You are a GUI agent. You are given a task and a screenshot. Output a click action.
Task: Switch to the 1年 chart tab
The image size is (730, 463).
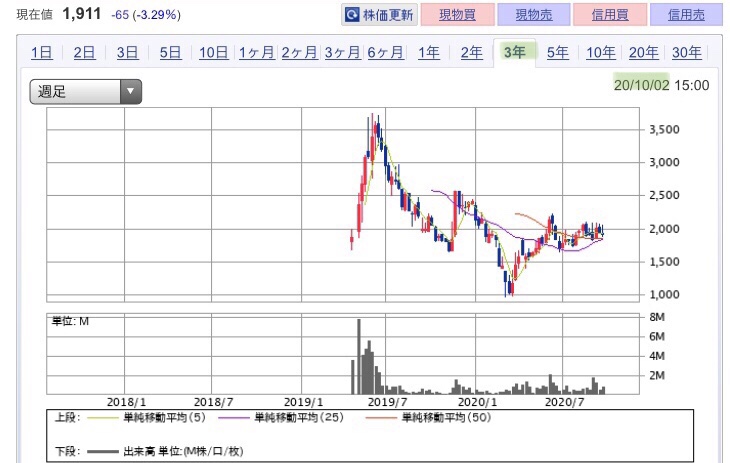coord(429,52)
